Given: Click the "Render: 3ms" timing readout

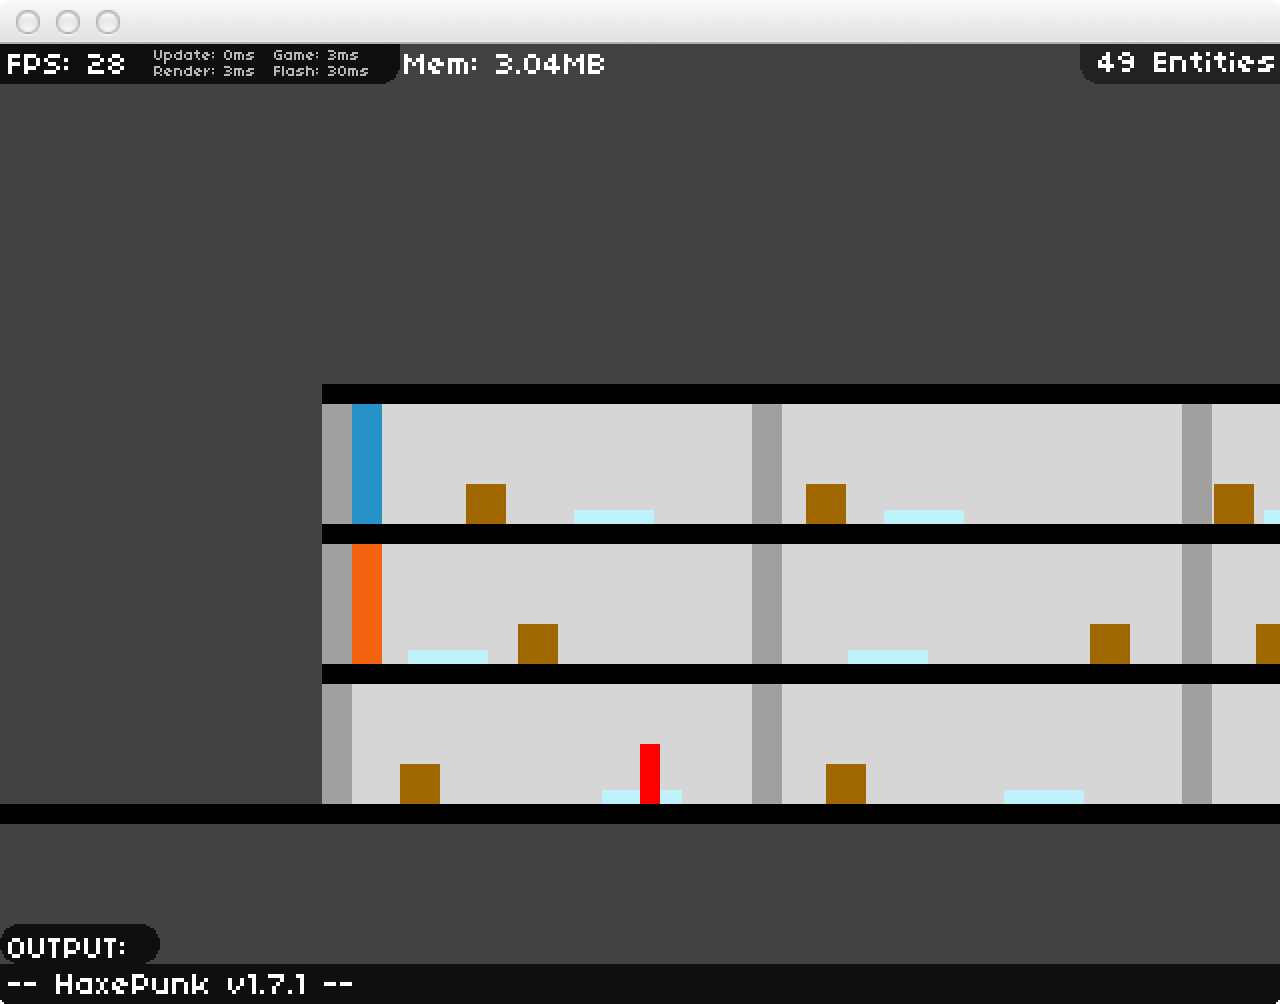Looking at the screenshot, I should tap(204, 71).
